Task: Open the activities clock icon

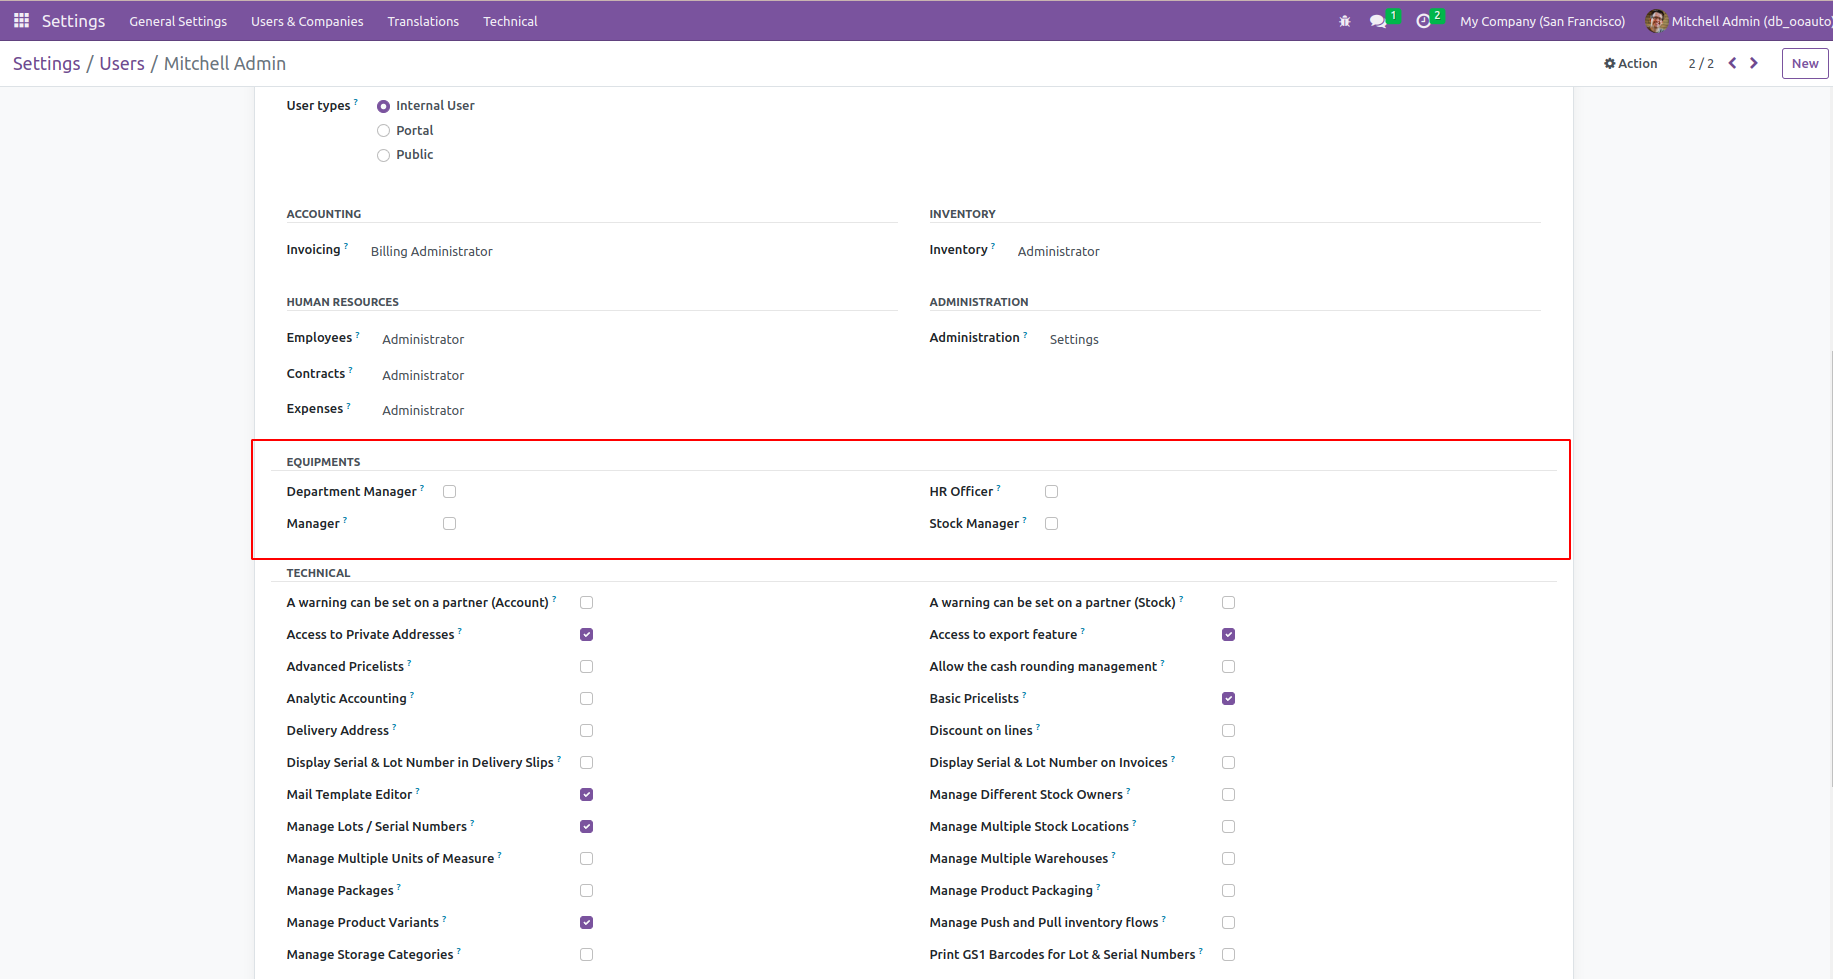Action: (x=1424, y=21)
